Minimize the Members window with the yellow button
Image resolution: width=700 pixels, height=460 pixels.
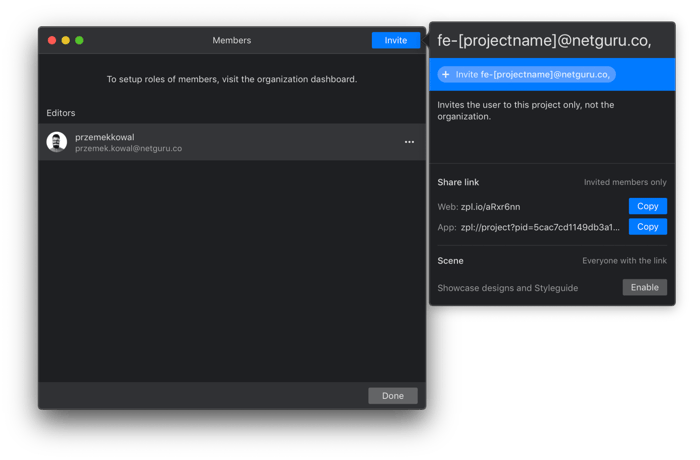pos(66,40)
